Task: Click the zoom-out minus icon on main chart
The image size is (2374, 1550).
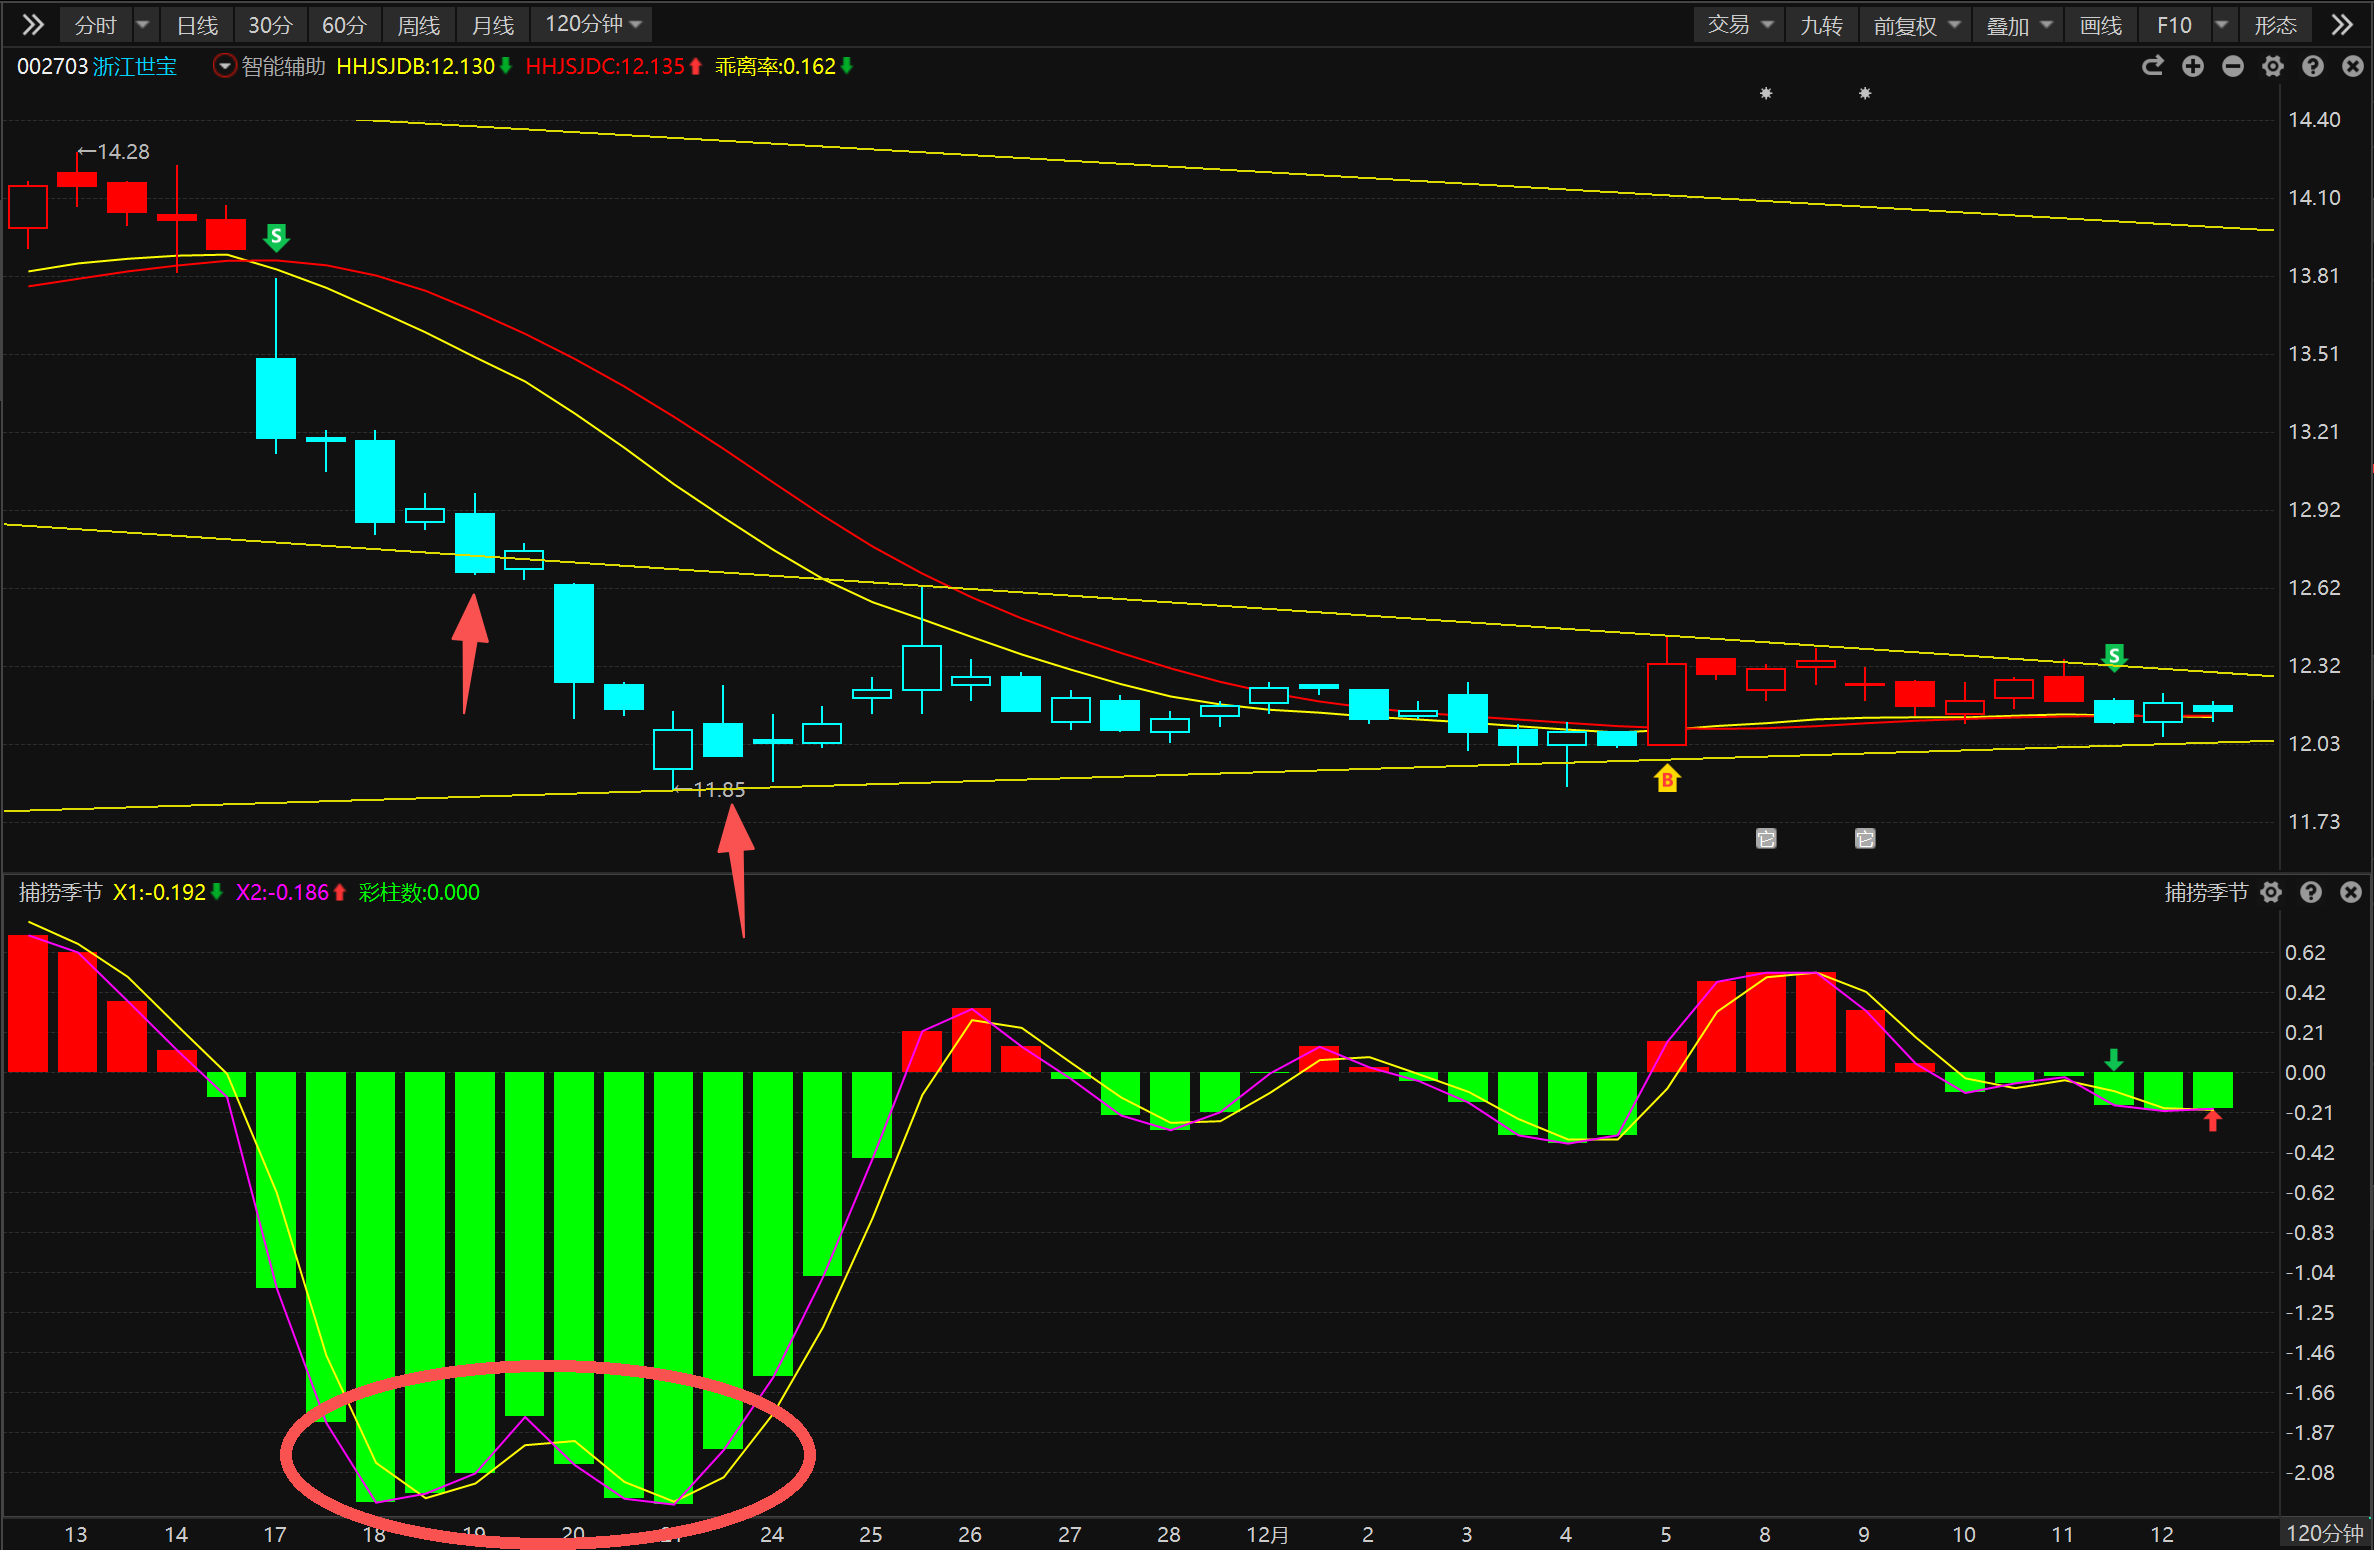Action: pos(2232,66)
